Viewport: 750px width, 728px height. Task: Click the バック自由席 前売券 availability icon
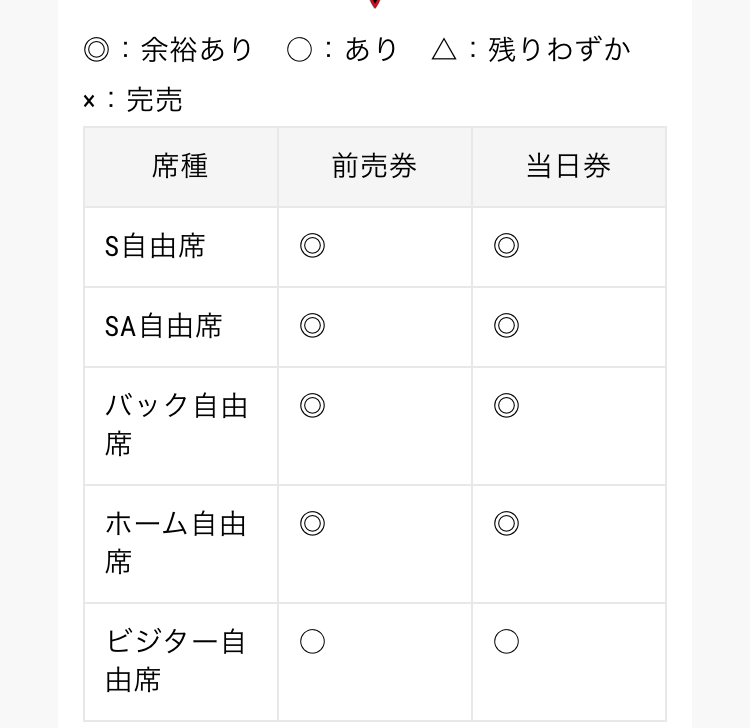(x=312, y=405)
